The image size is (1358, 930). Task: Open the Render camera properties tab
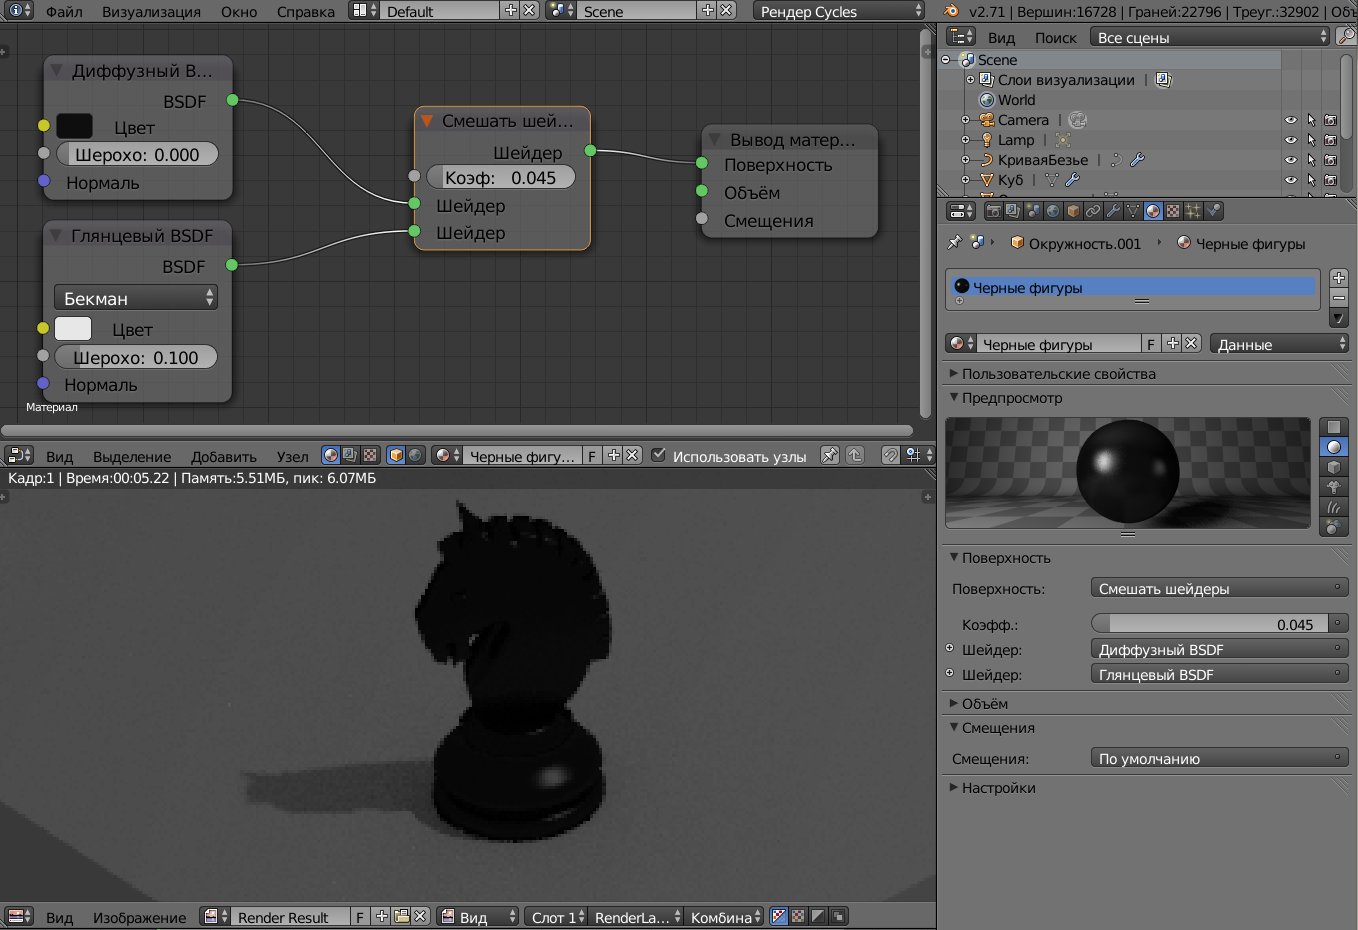pyautogui.click(x=993, y=211)
